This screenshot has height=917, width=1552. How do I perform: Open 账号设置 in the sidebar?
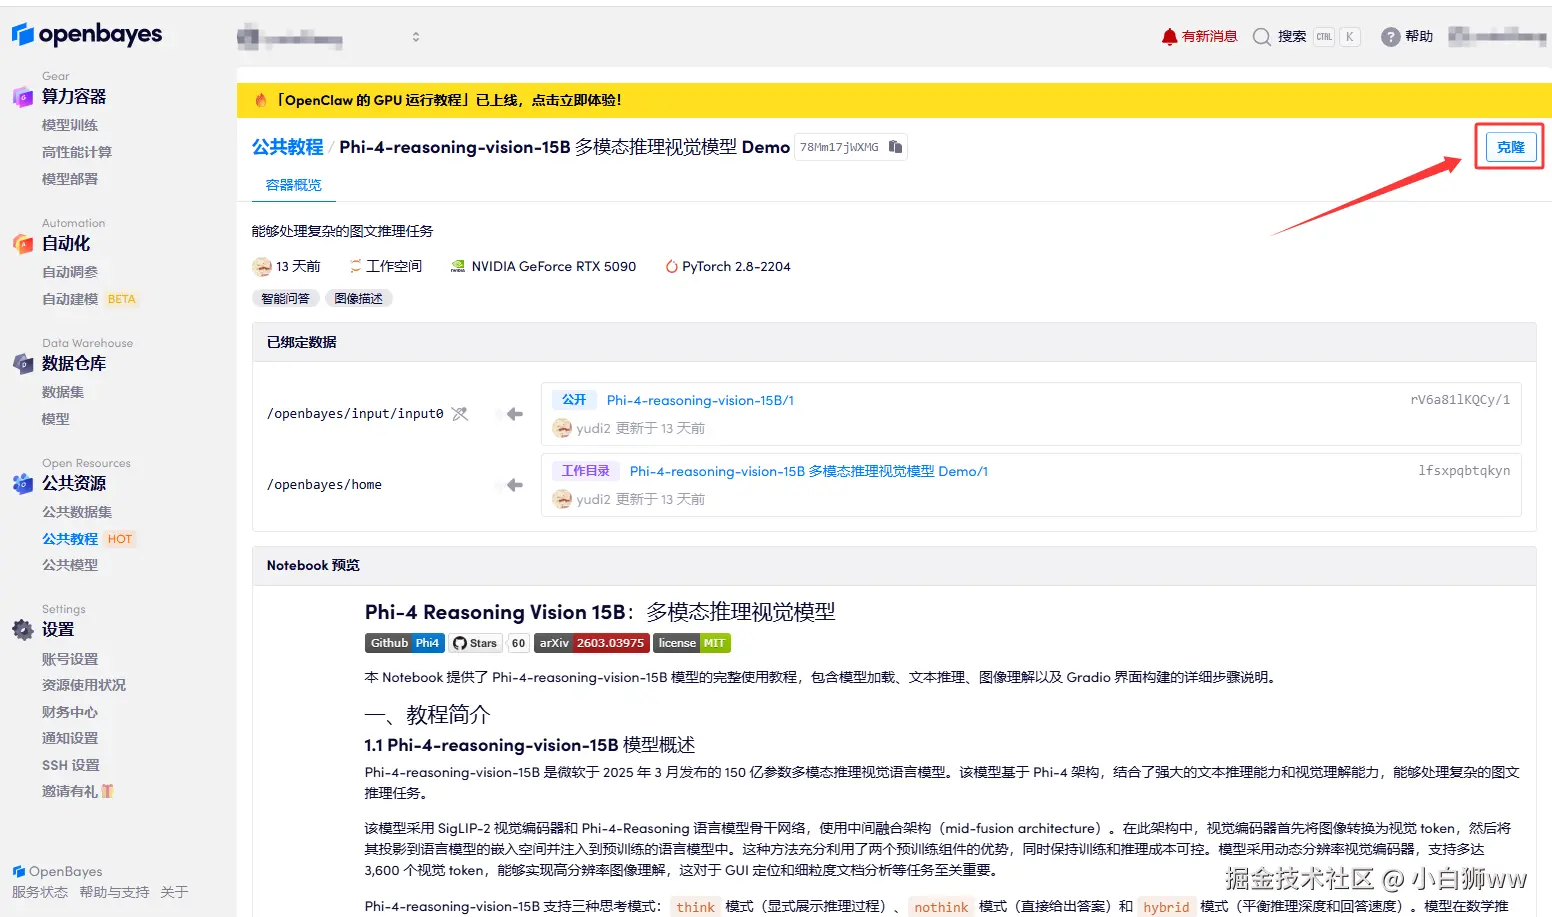pos(70,659)
